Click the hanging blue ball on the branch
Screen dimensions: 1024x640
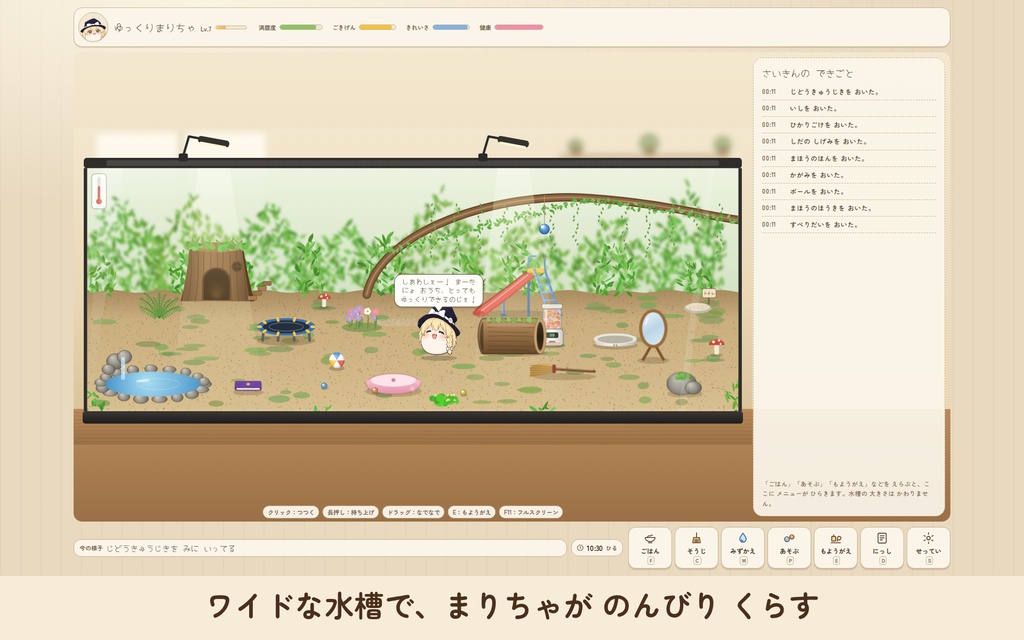click(x=544, y=229)
